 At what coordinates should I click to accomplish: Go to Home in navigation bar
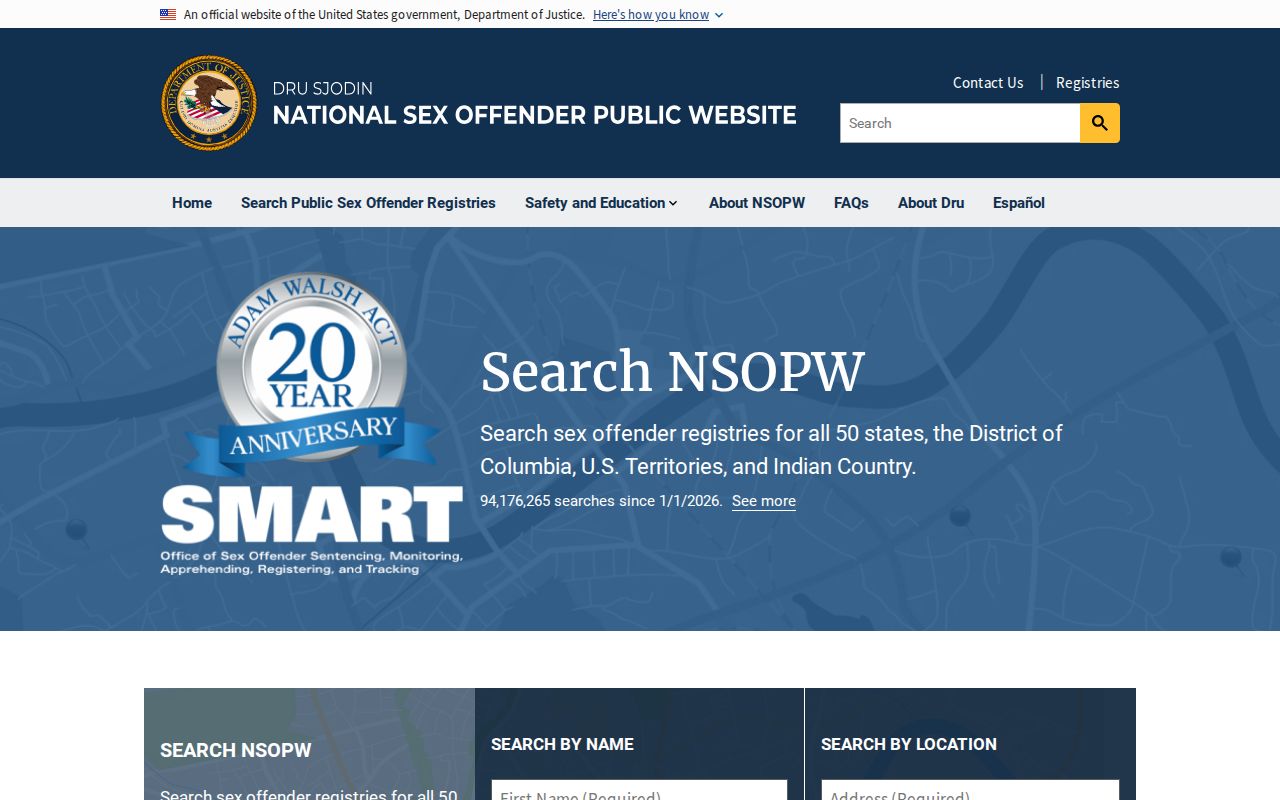click(192, 203)
